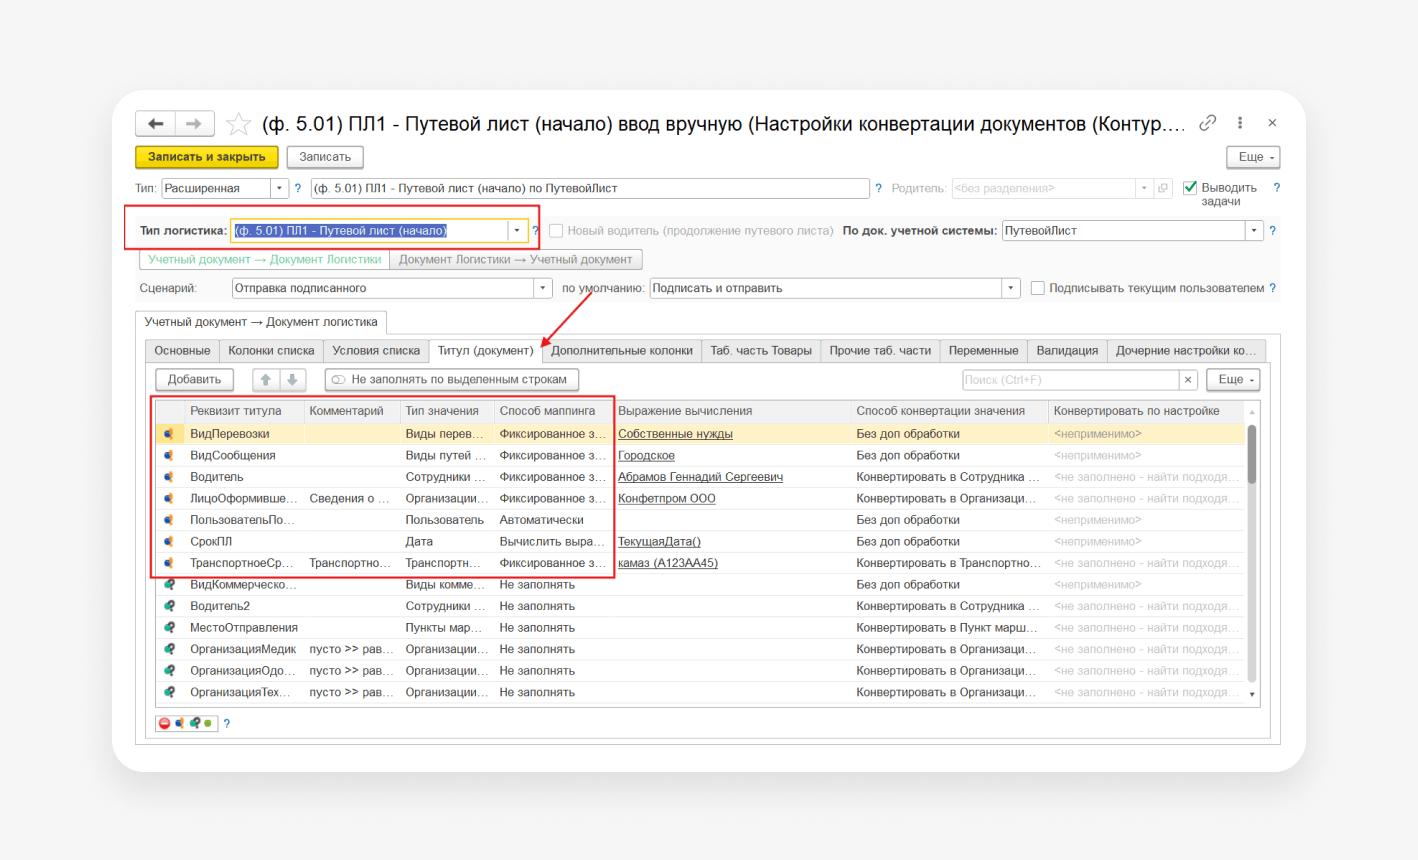This screenshot has width=1418, height=860.
Task: Open the table's Еще menu next to search
Action: point(1233,380)
